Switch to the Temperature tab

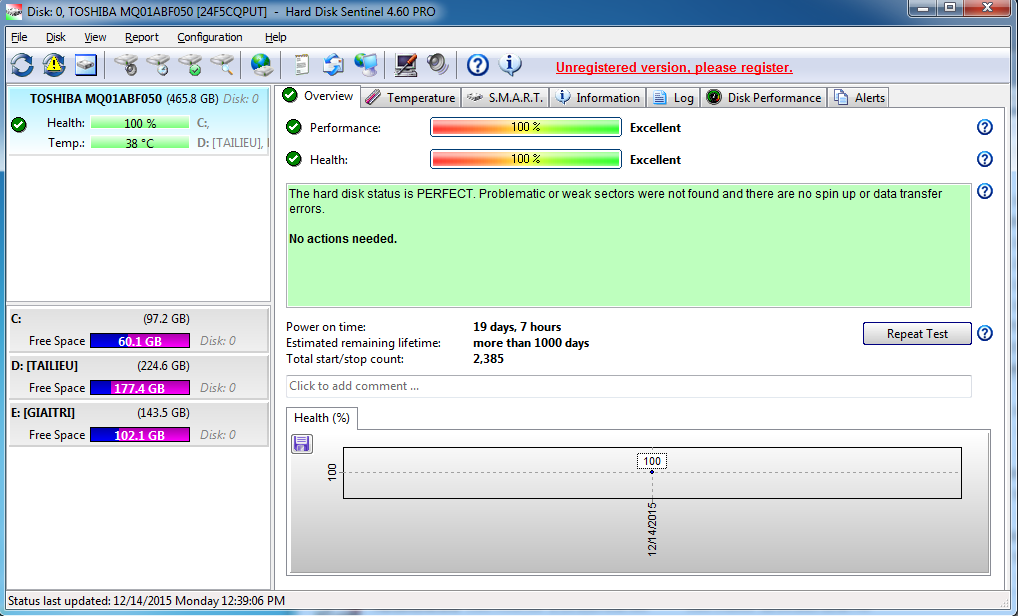(x=411, y=97)
